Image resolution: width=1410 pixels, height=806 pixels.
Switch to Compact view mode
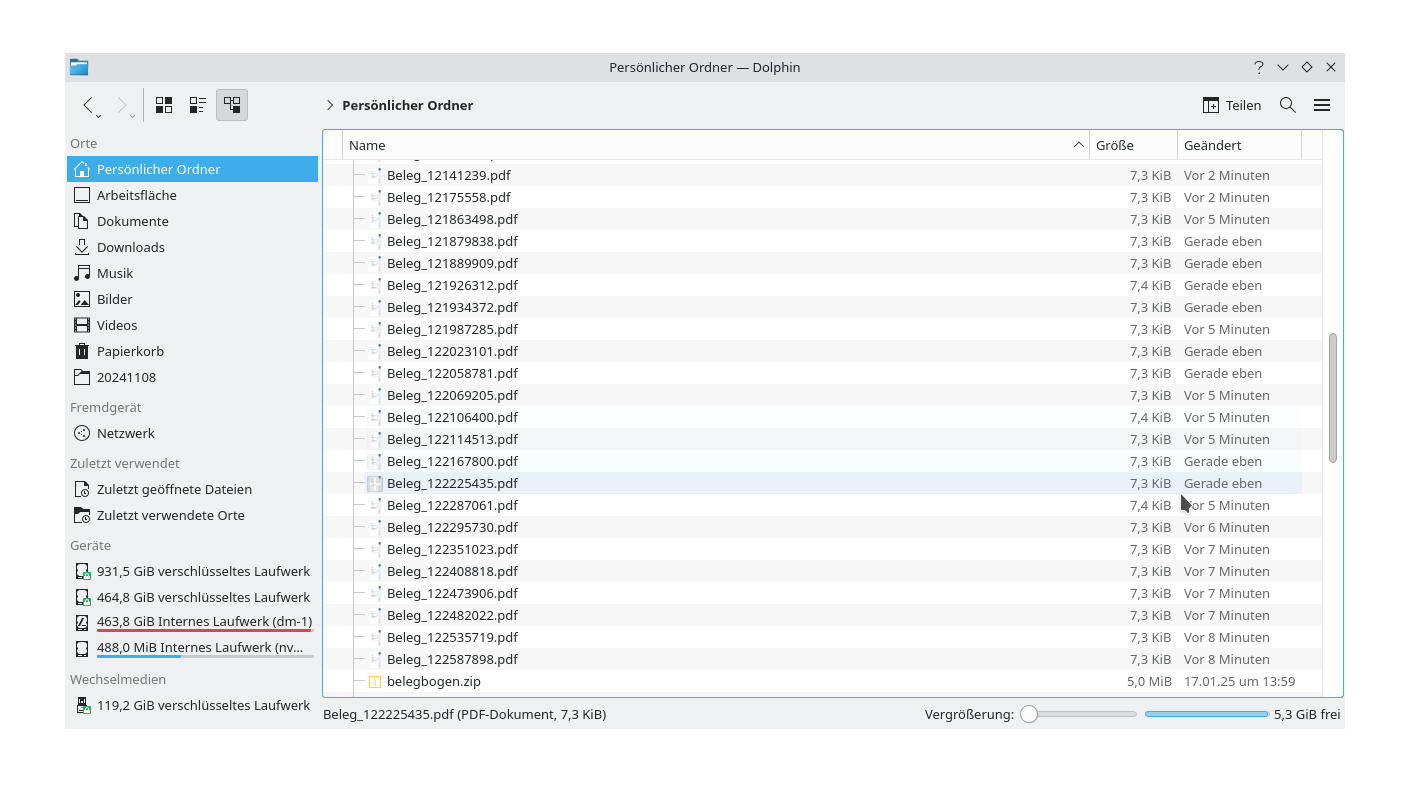(198, 105)
